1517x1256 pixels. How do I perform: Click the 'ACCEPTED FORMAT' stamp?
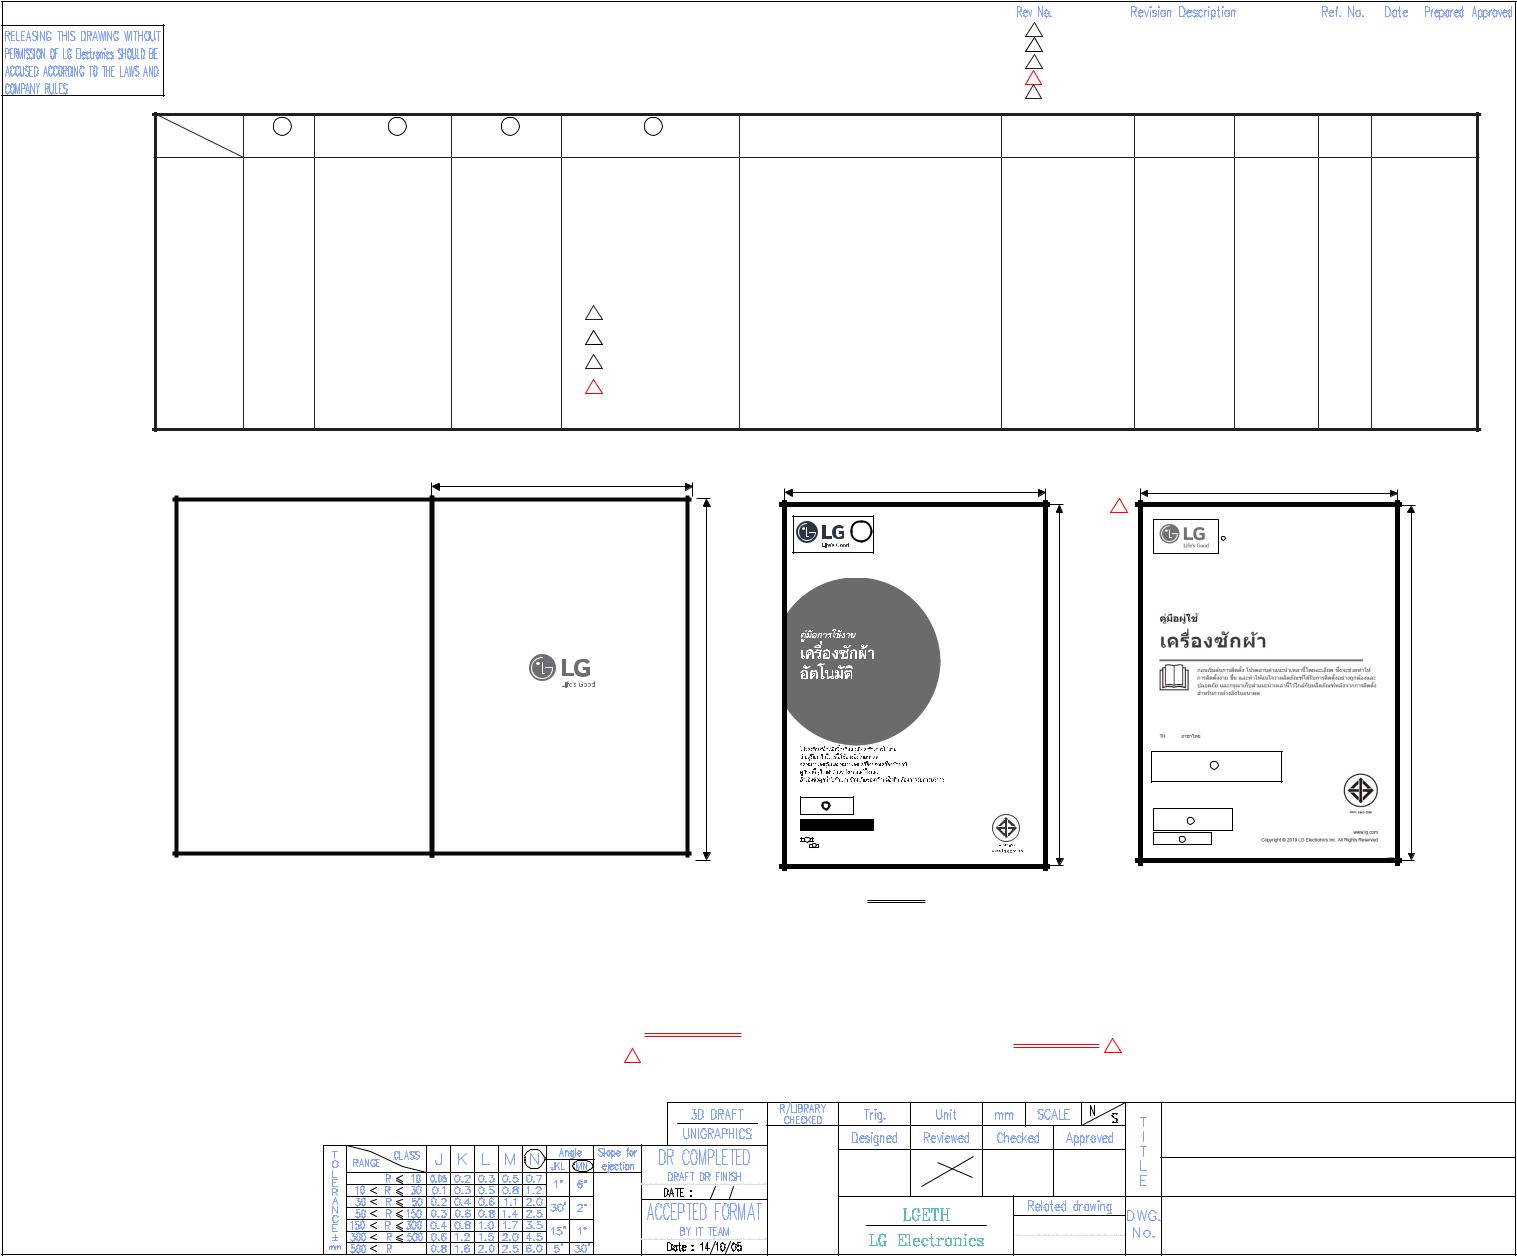(704, 1213)
